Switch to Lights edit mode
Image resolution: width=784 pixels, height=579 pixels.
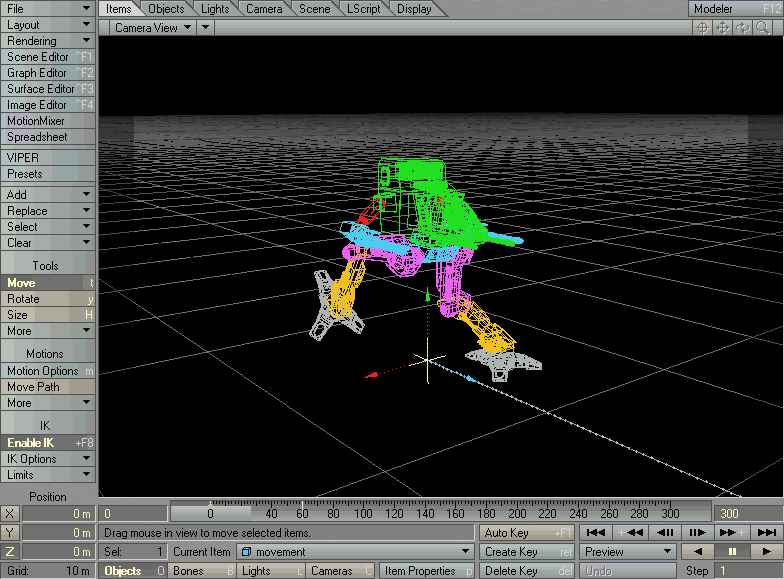(271, 570)
